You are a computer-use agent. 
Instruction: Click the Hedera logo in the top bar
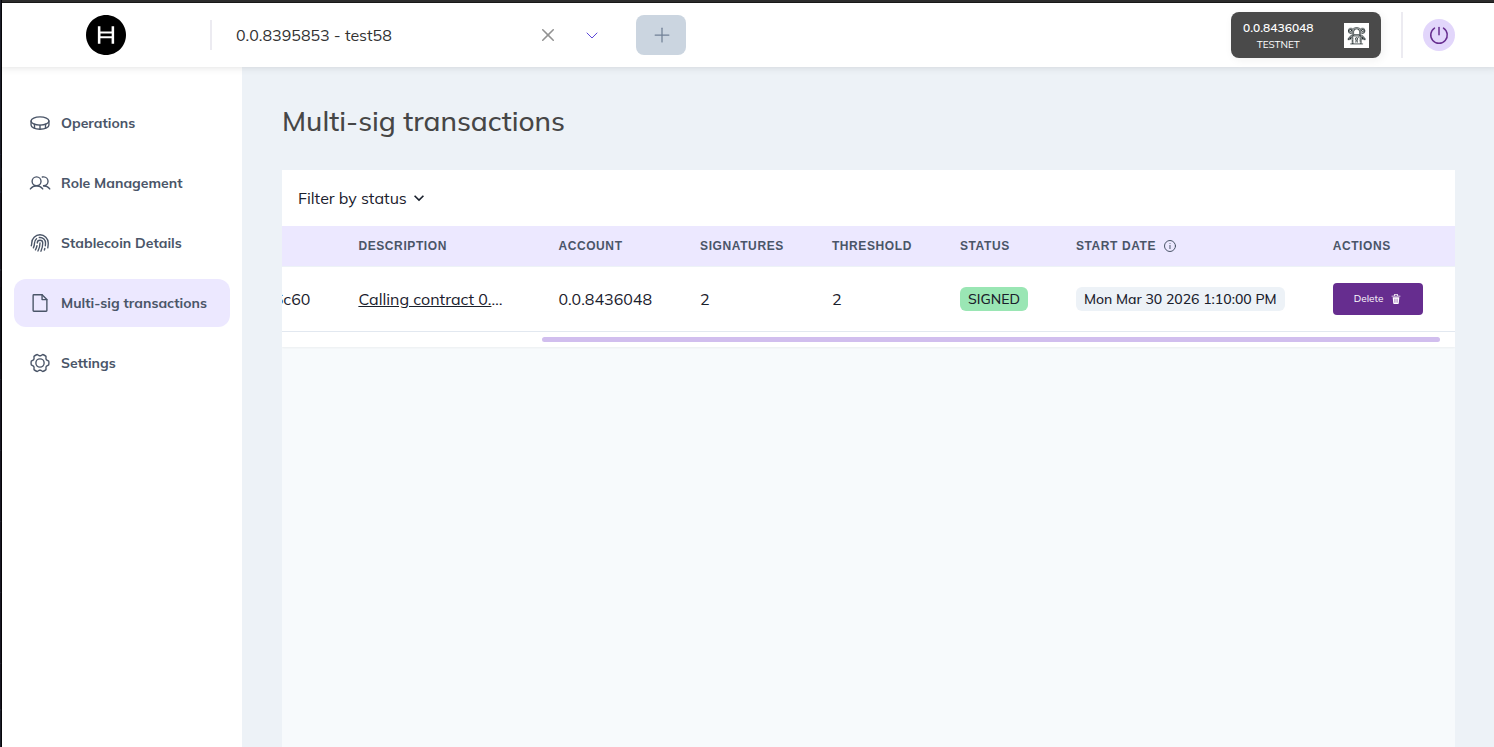tap(105, 34)
